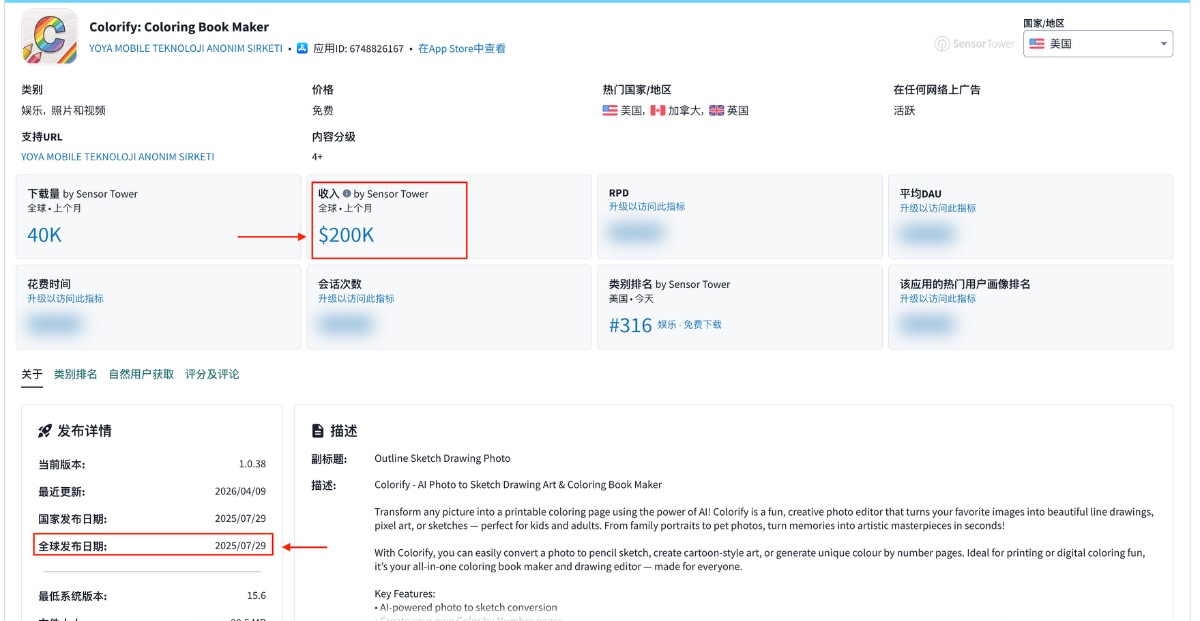This screenshot has width=1200, height=621.
Task: Click the Canada flag next to 加拿大
Action: coord(657,111)
